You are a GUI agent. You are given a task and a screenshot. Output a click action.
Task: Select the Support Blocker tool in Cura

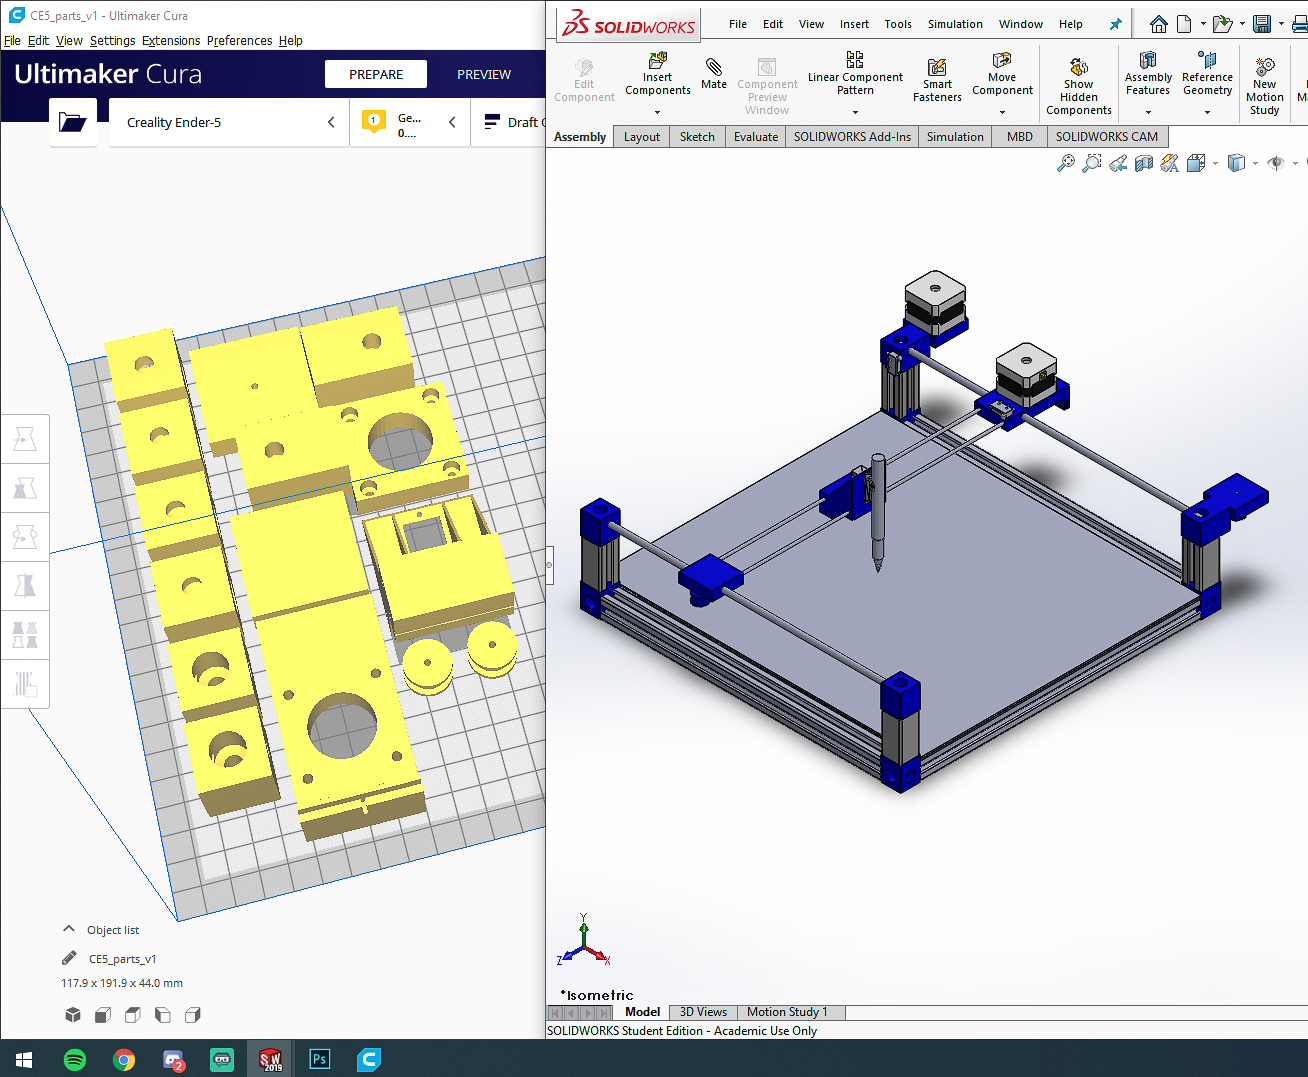point(25,684)
